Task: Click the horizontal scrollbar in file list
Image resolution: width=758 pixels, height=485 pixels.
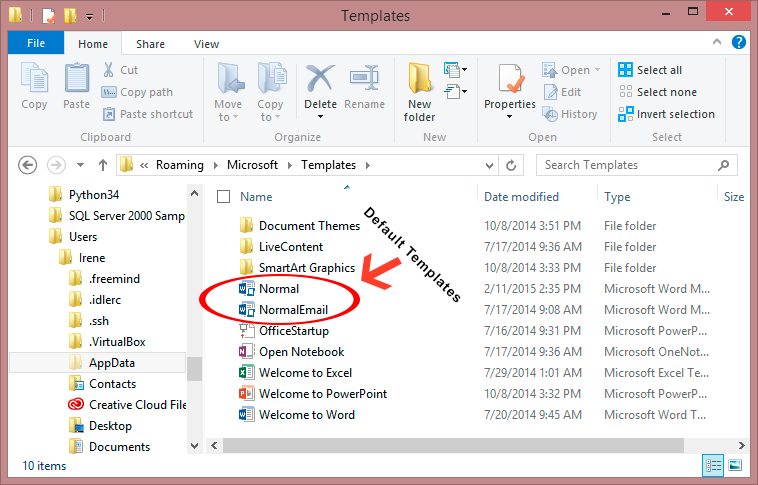Action: click(x=453, y=445)
